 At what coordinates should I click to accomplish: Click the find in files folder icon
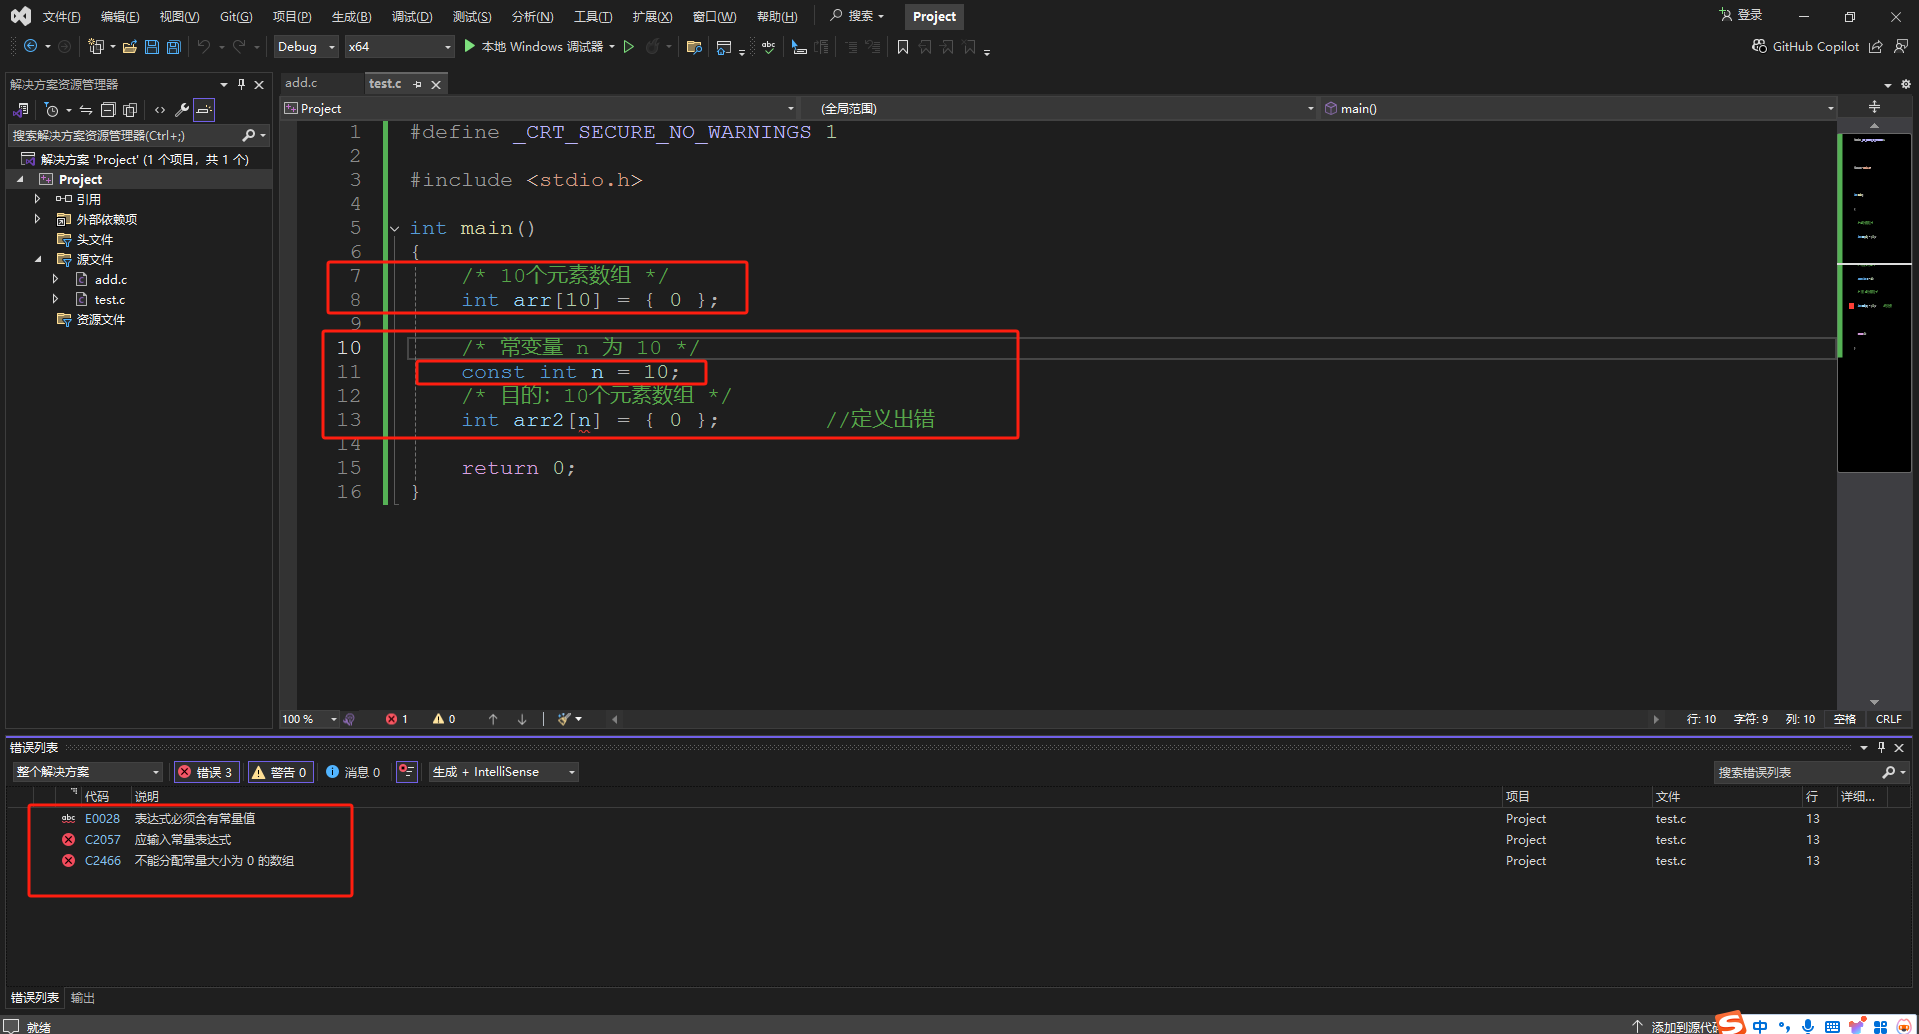694,47
